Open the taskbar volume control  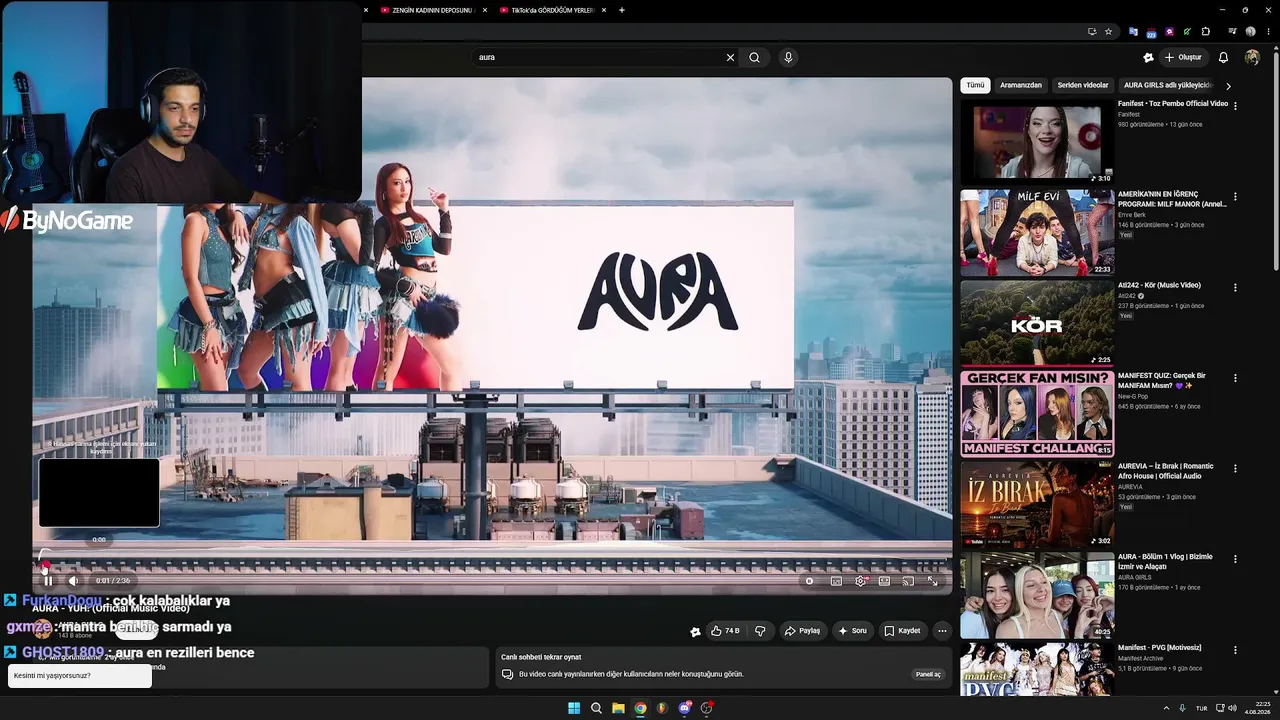(1232, 708)
